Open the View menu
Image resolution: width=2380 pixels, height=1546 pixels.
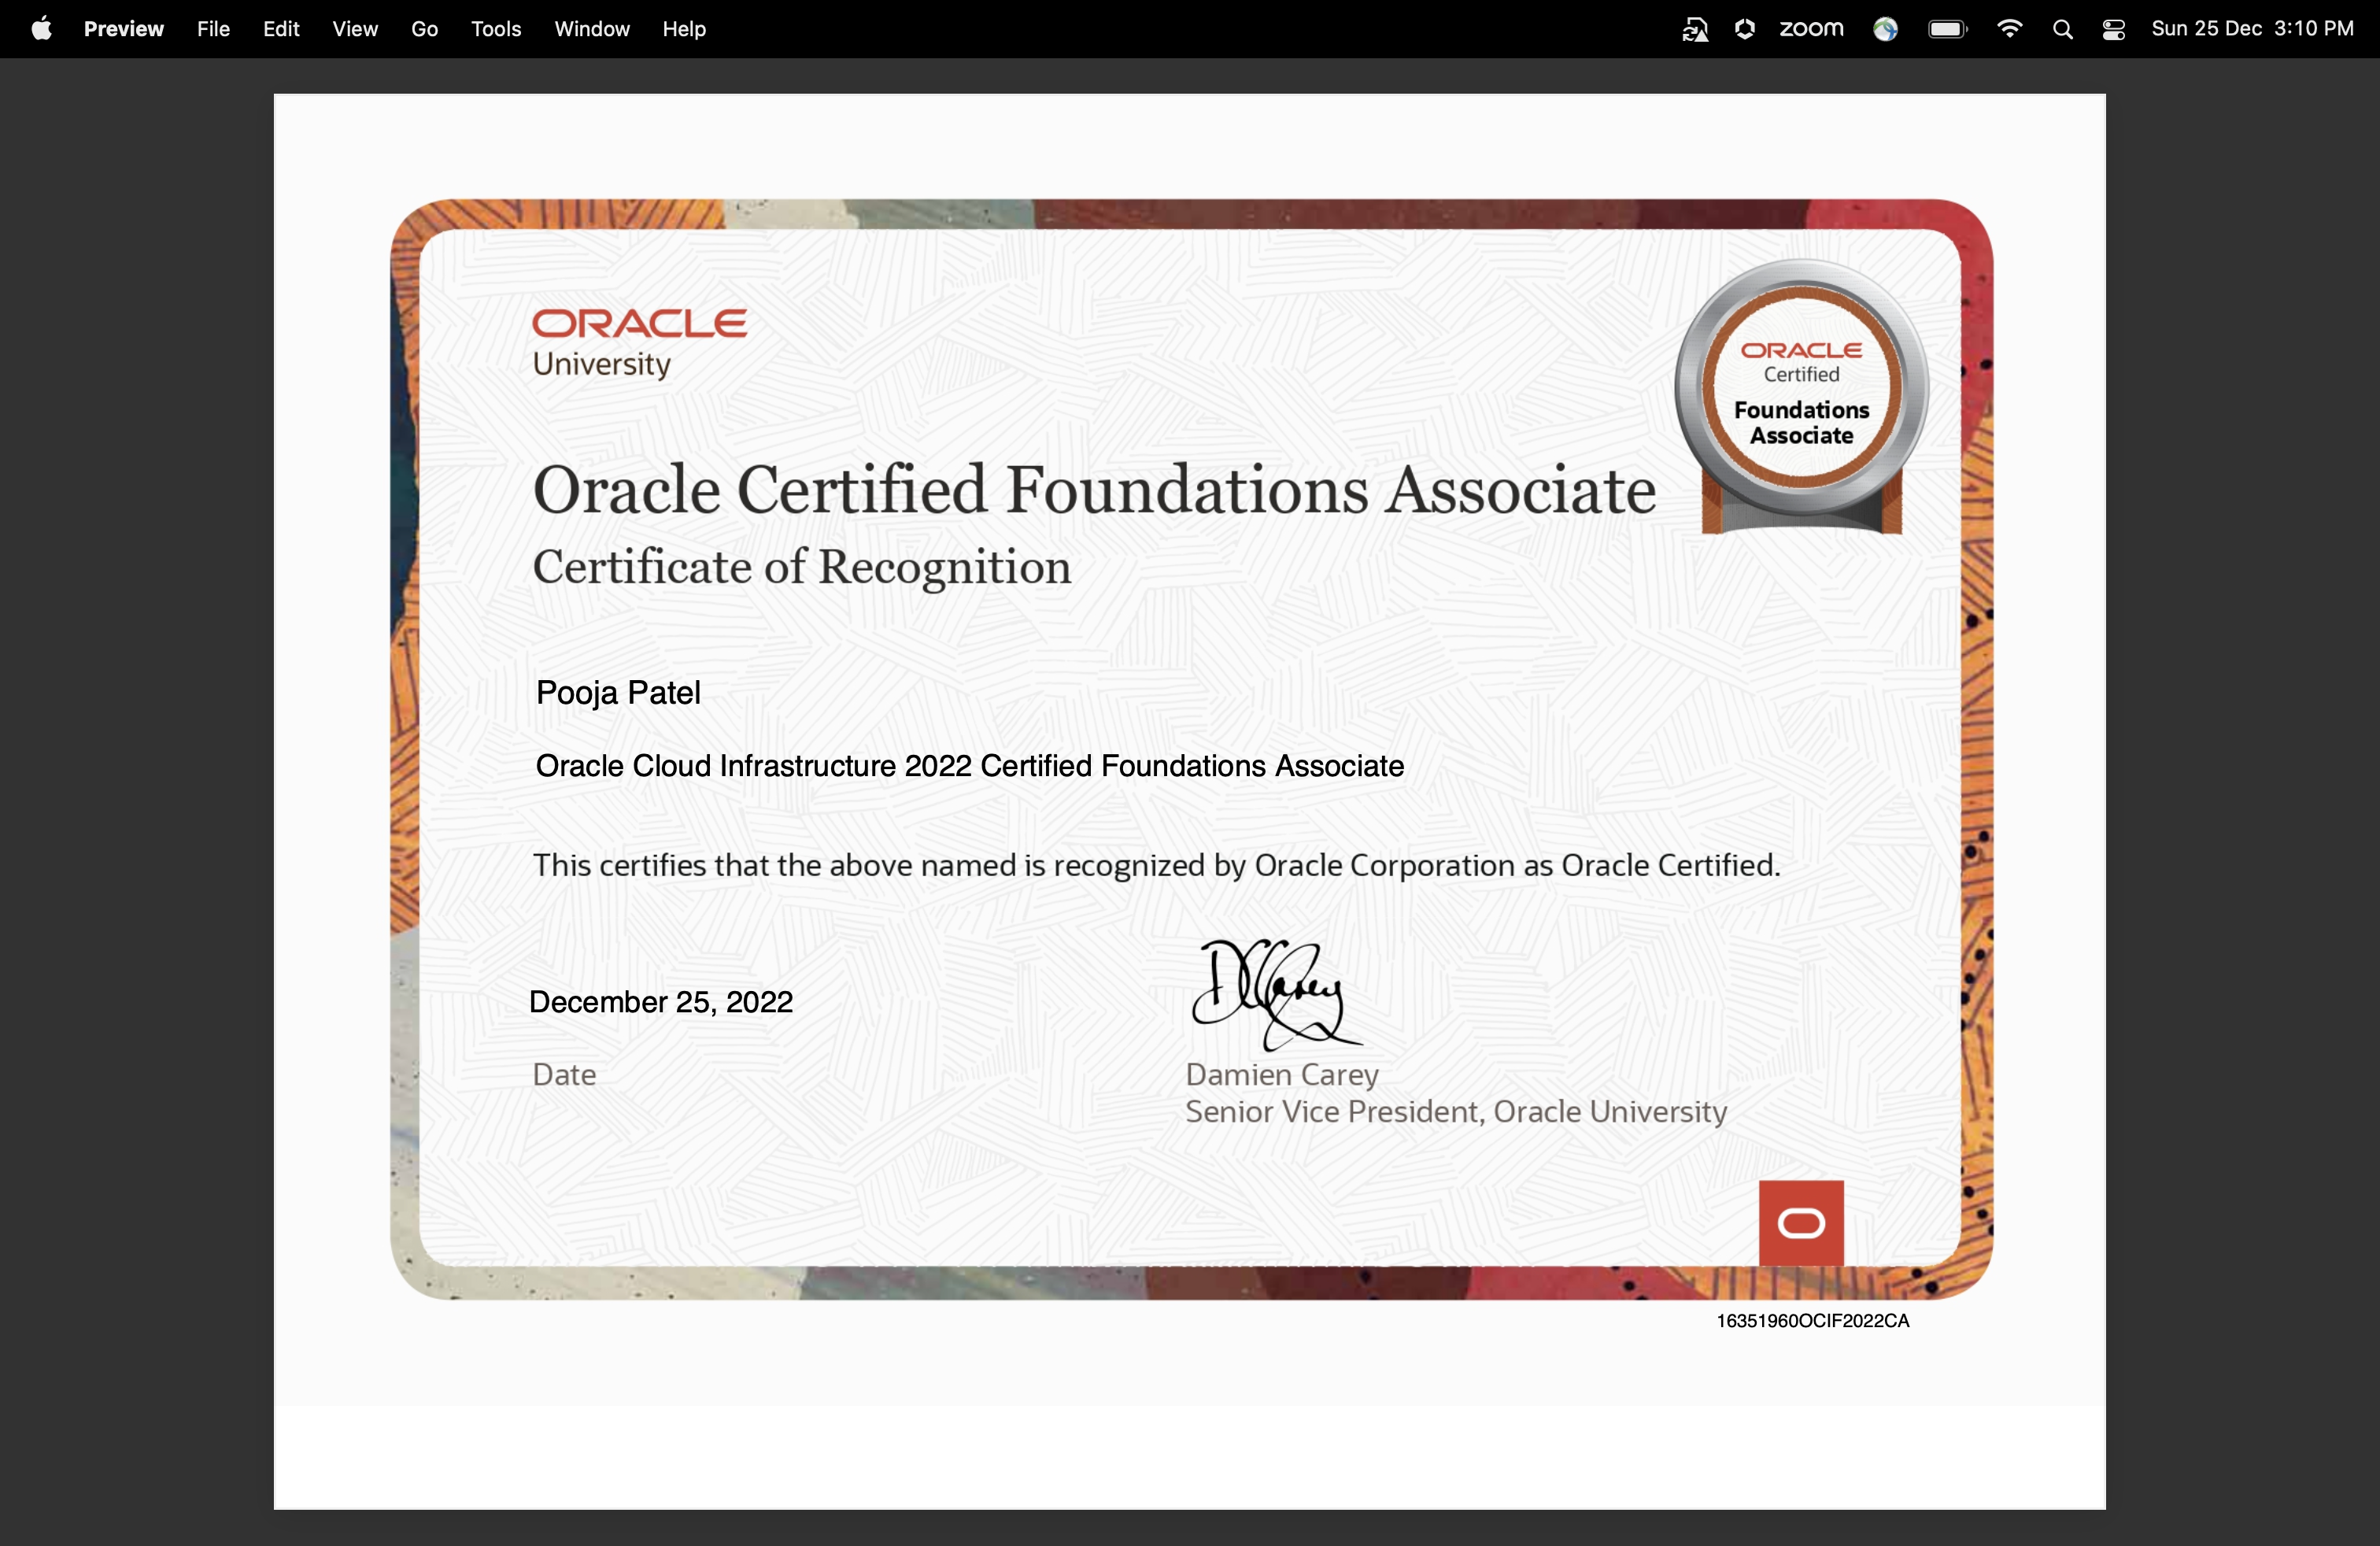click(355, 29)
